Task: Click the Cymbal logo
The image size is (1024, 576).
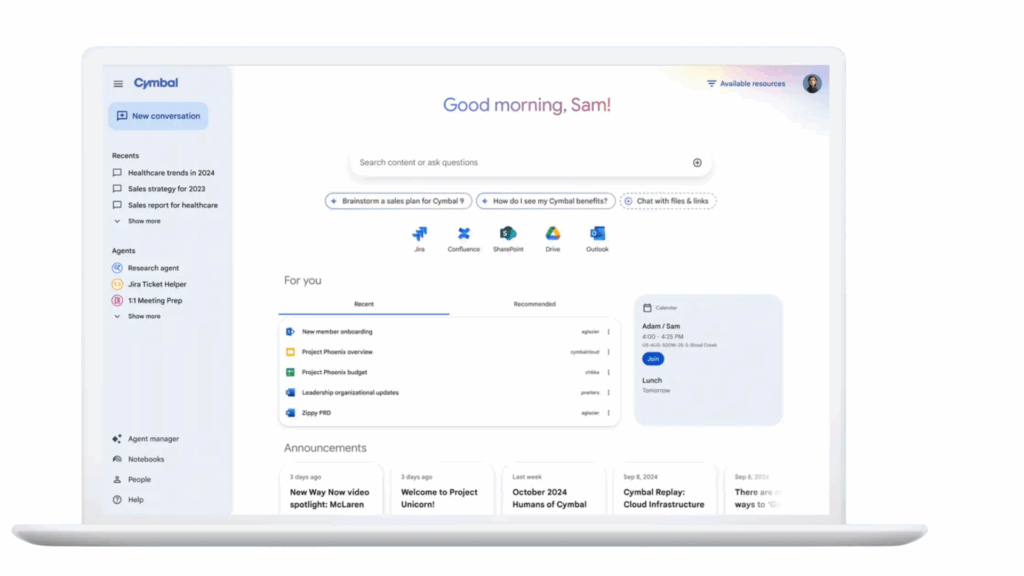Action: pos(155,83)
